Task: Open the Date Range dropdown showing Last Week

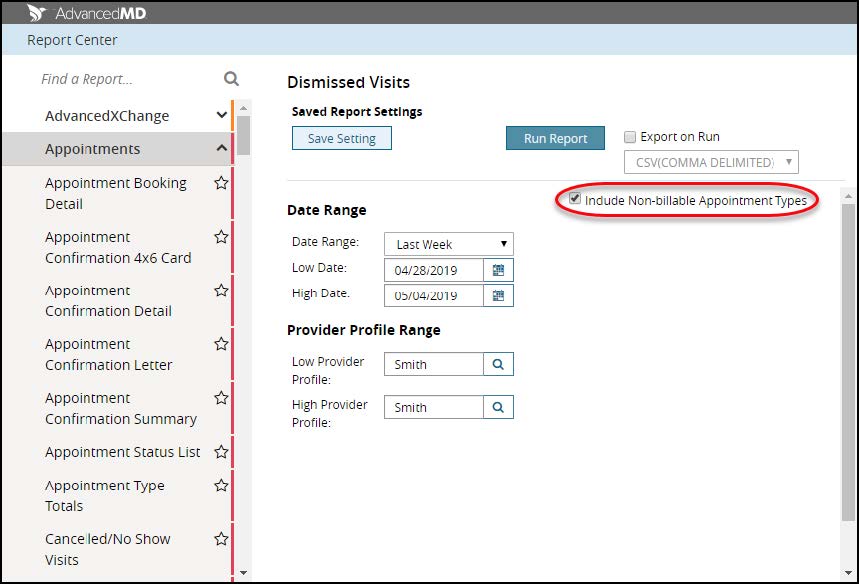Action: [x=448, y=244]
